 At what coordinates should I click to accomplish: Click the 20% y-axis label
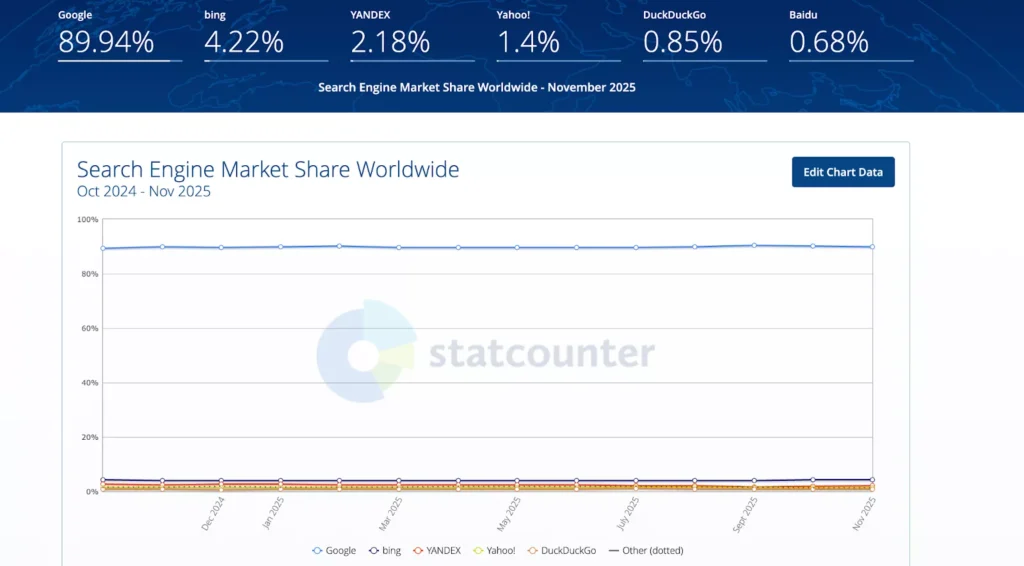click(89, 437)
